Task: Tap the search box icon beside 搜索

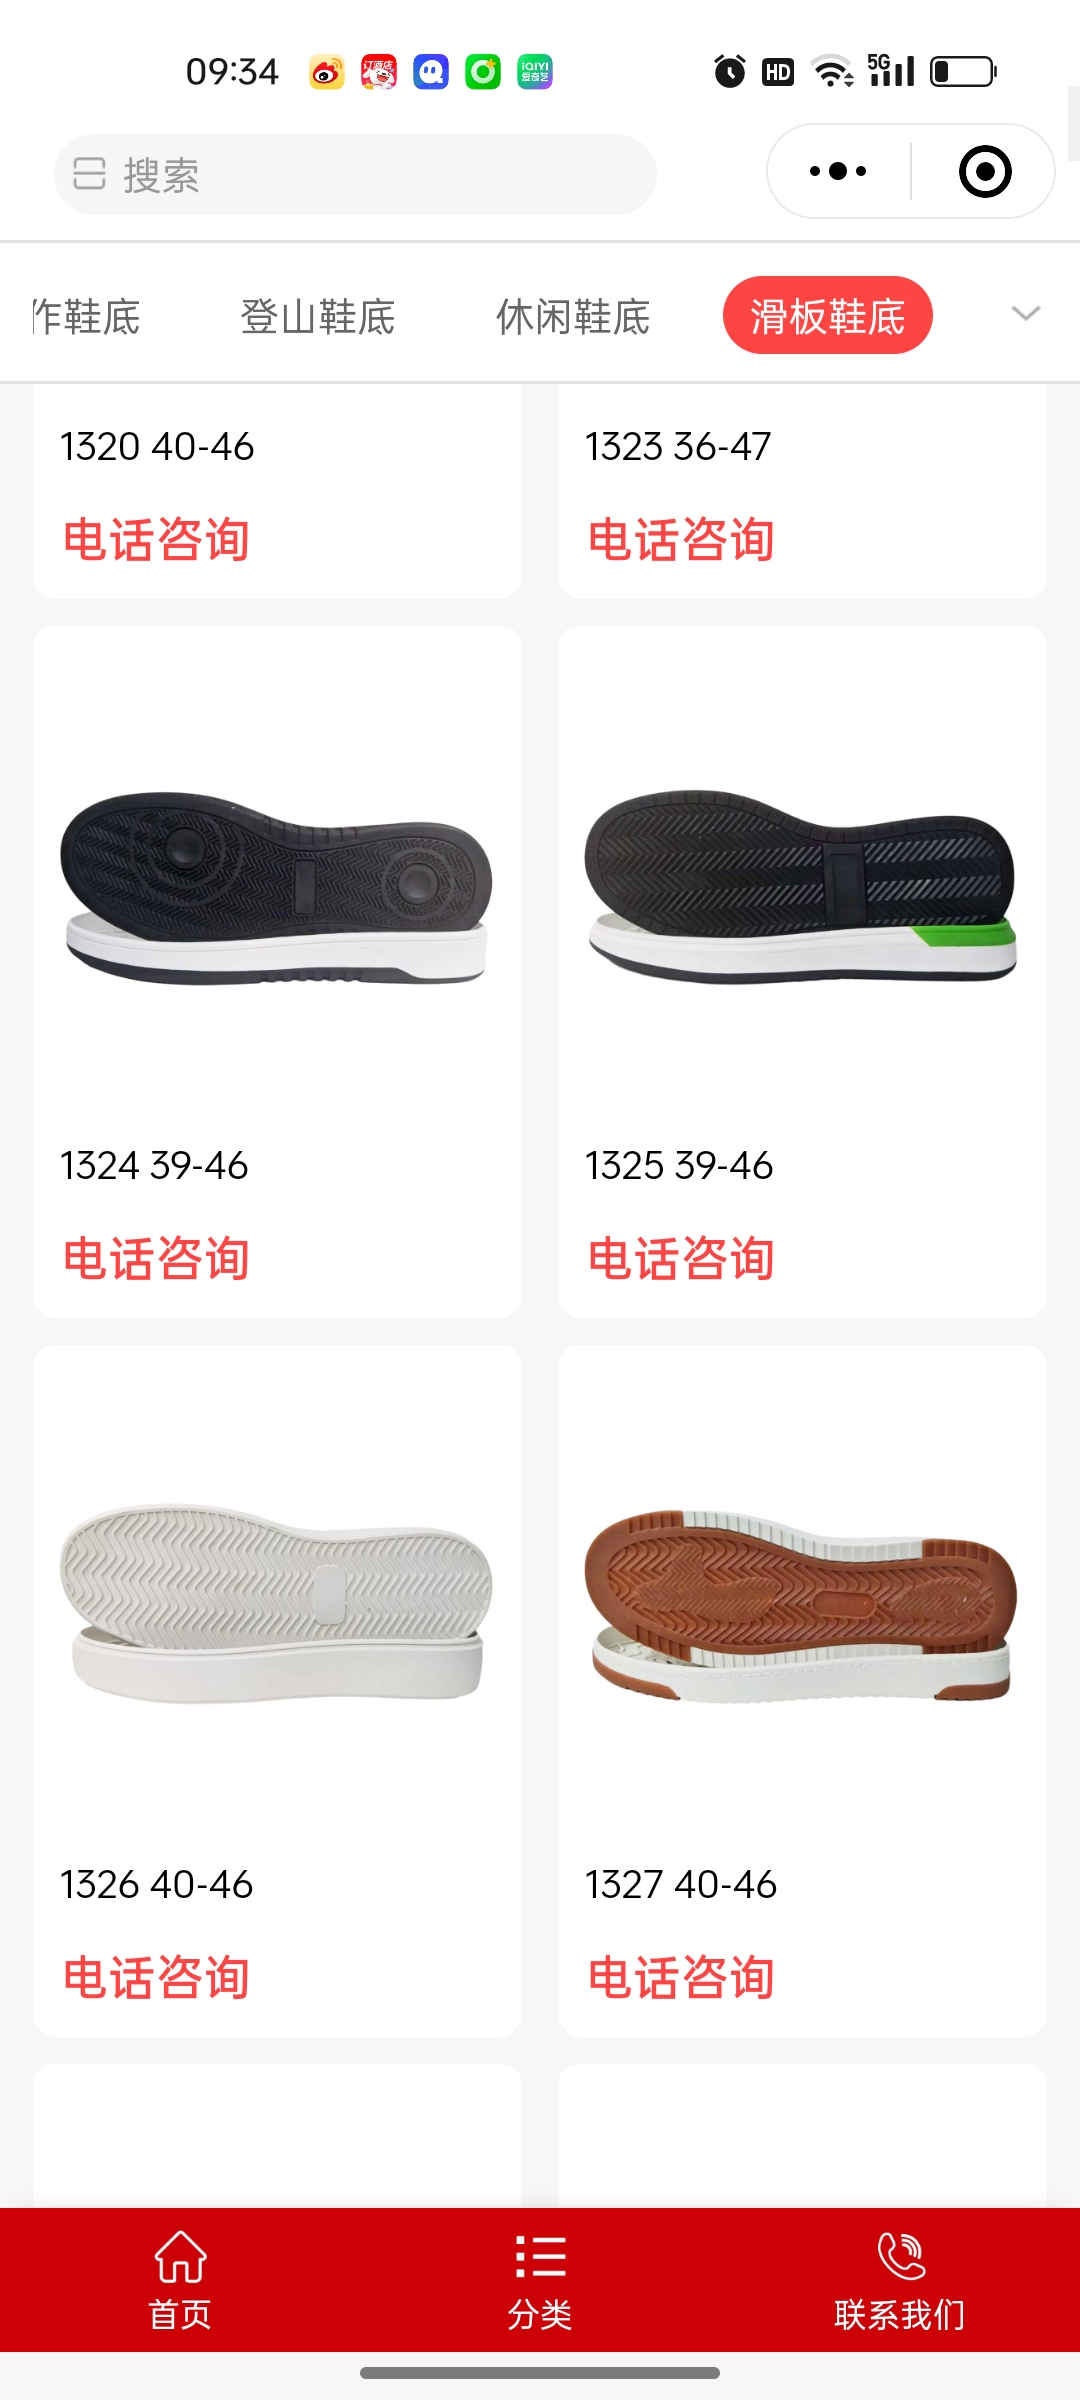Action: [89, 174]
